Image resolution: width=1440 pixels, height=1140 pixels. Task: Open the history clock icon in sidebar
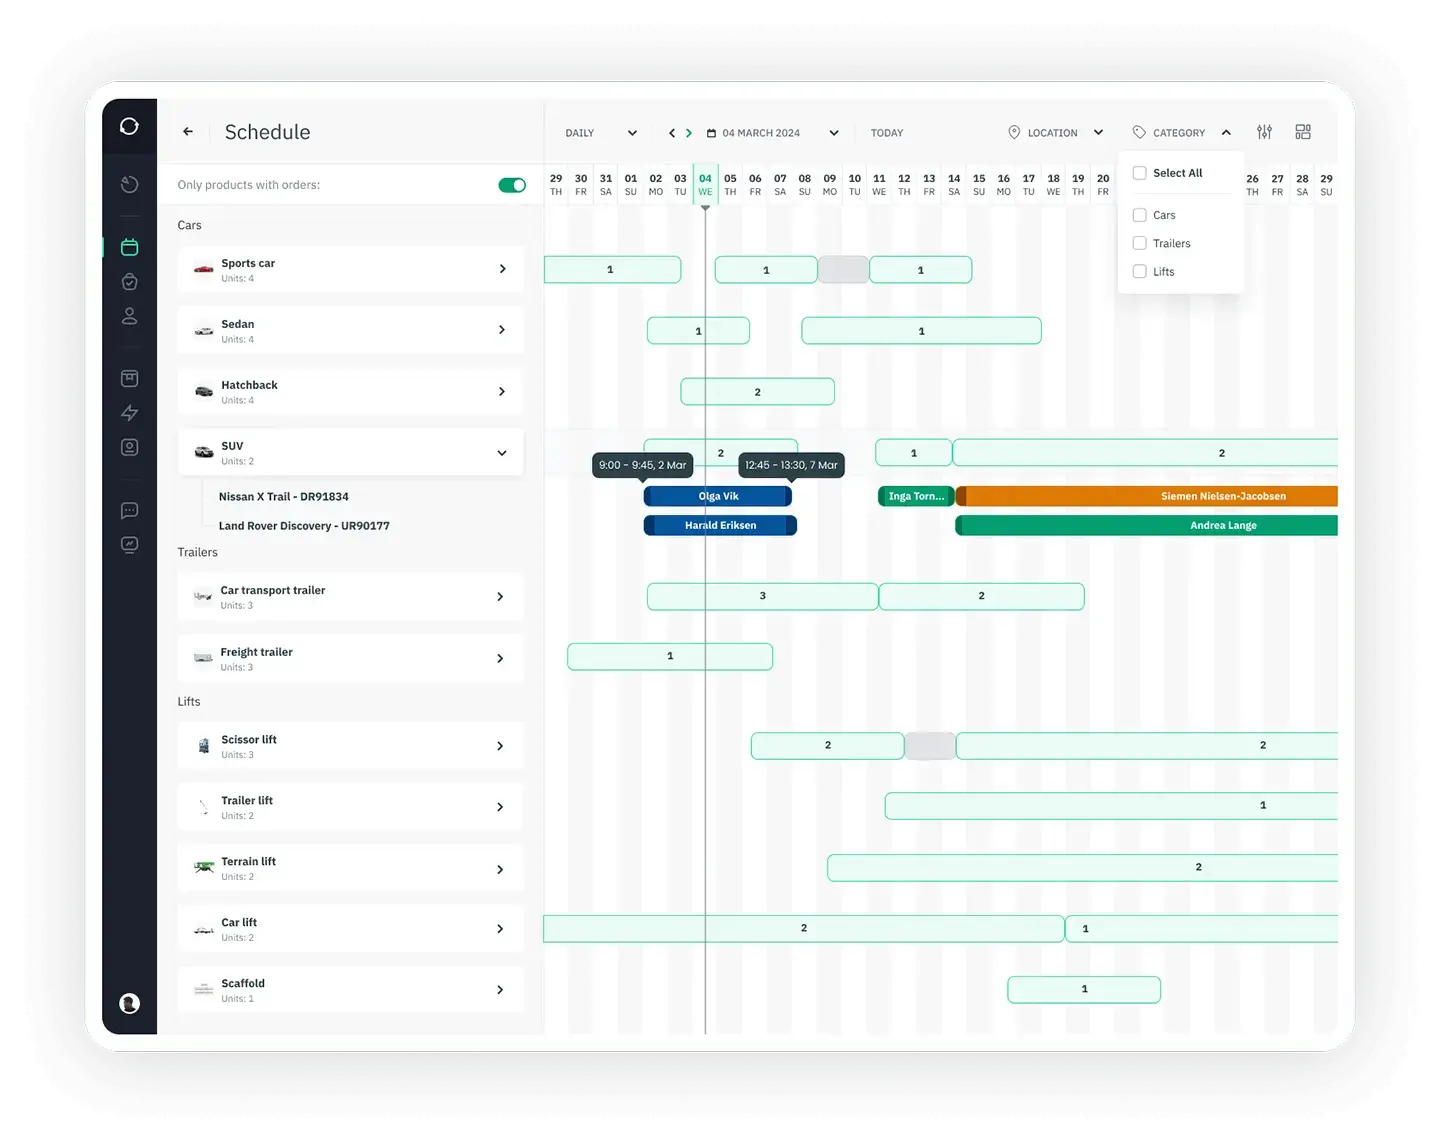point(129,184)
